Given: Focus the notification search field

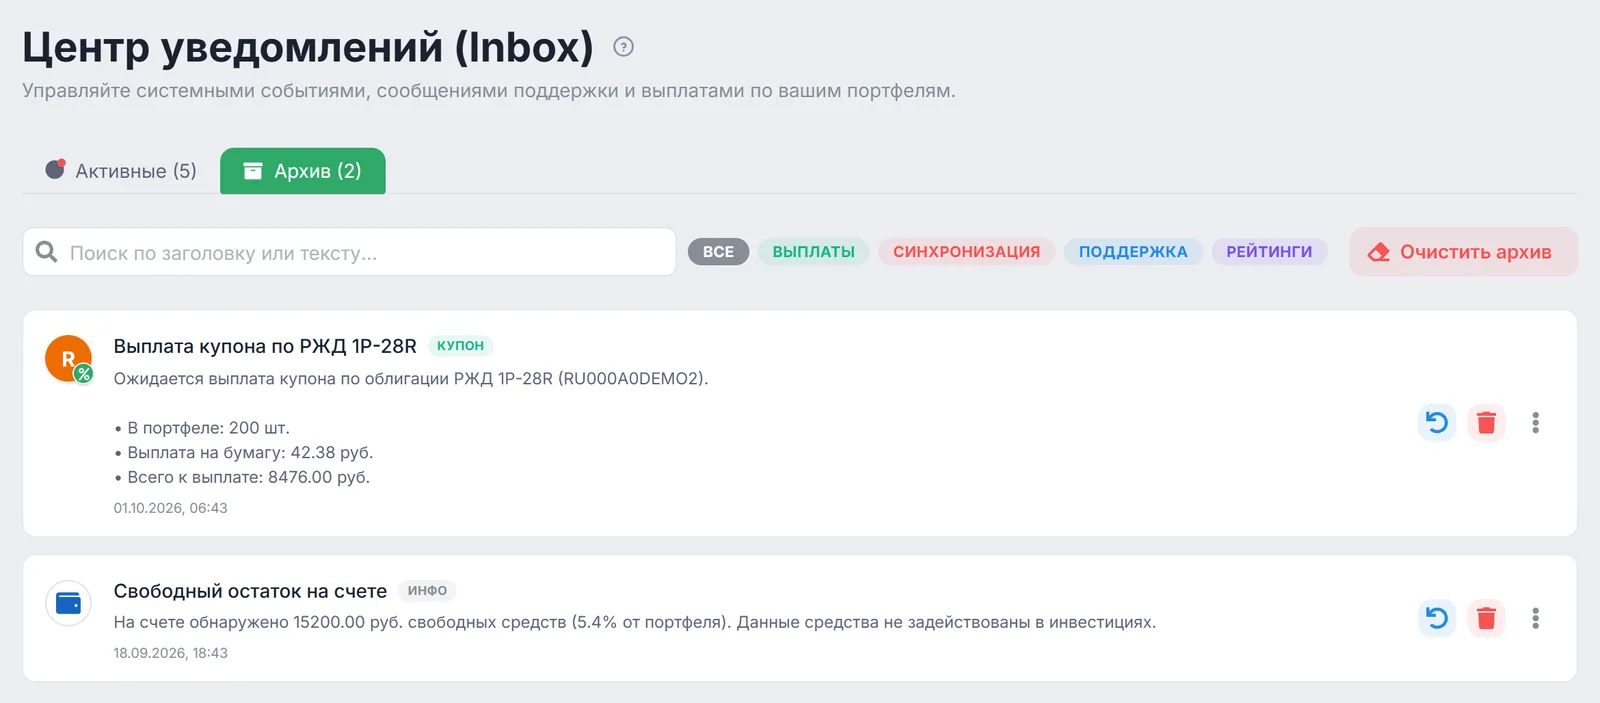Looking at the screenshot, I should pos(349,252).
